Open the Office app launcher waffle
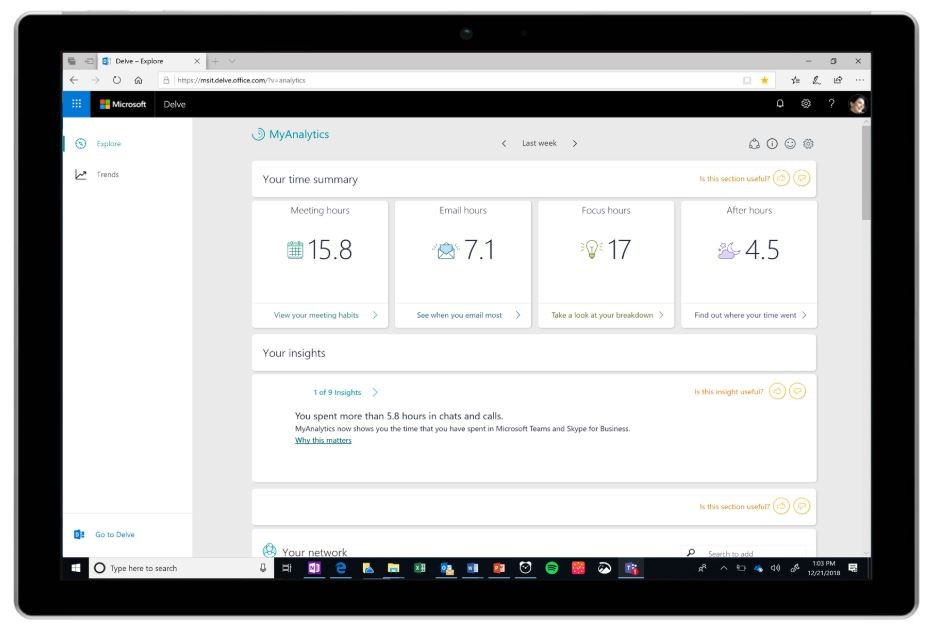 [76, 104]
